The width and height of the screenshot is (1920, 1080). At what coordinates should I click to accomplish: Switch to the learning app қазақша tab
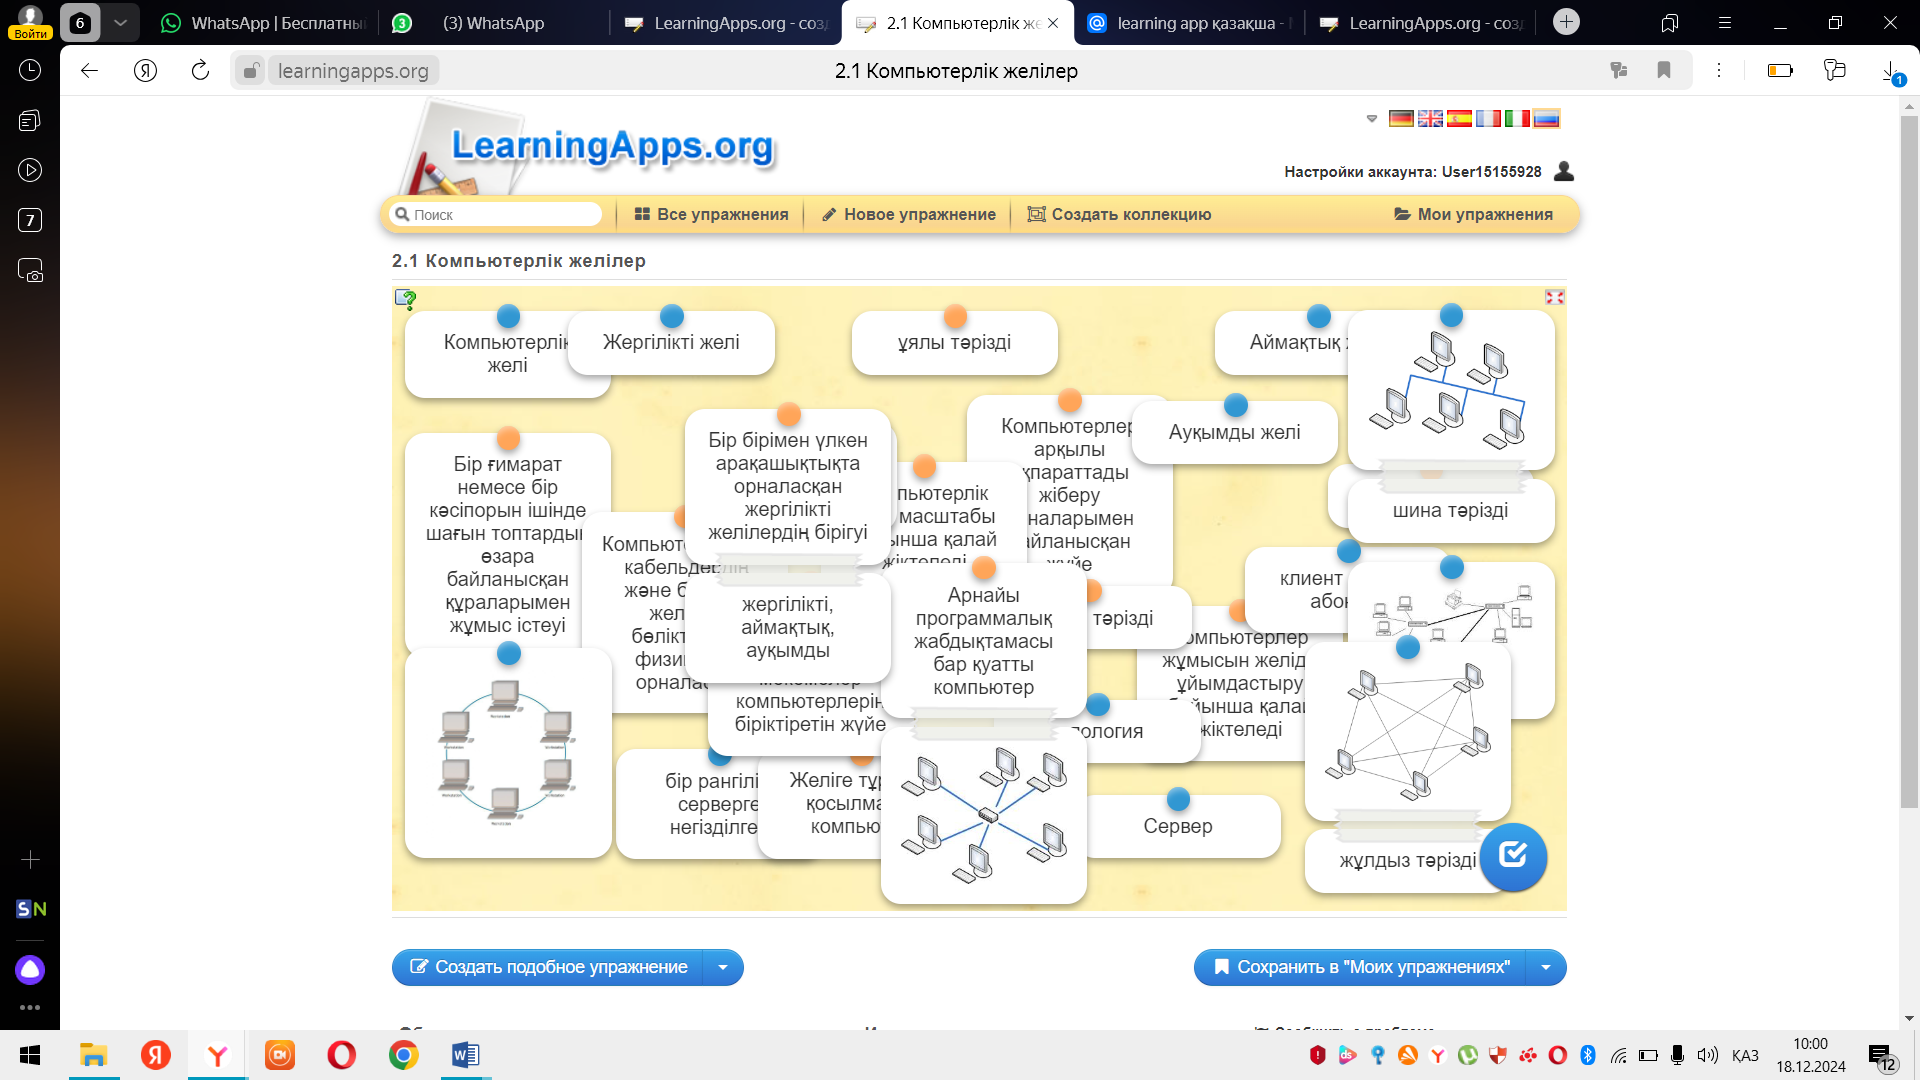1190,23
